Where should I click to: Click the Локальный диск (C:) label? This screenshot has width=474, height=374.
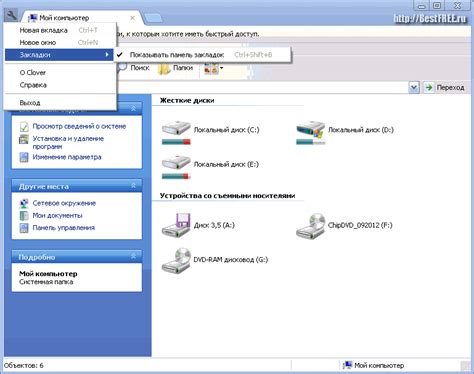pyautogui.click(x=226, y=130)
